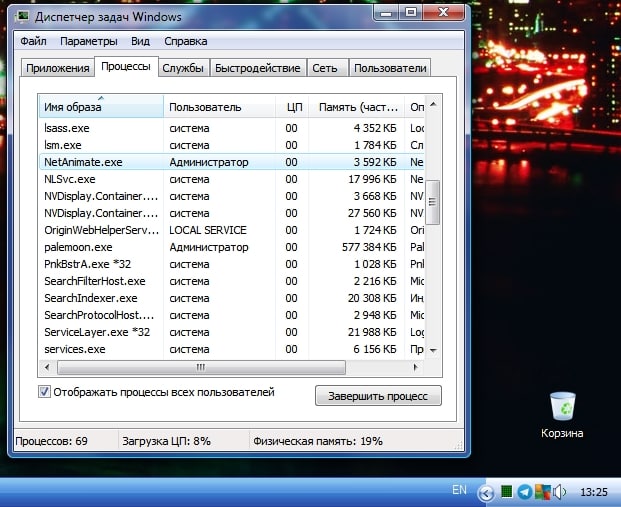Open the volume speaker tray icon
The height and width of the screenshot is (507, 621).
point(559,492)
